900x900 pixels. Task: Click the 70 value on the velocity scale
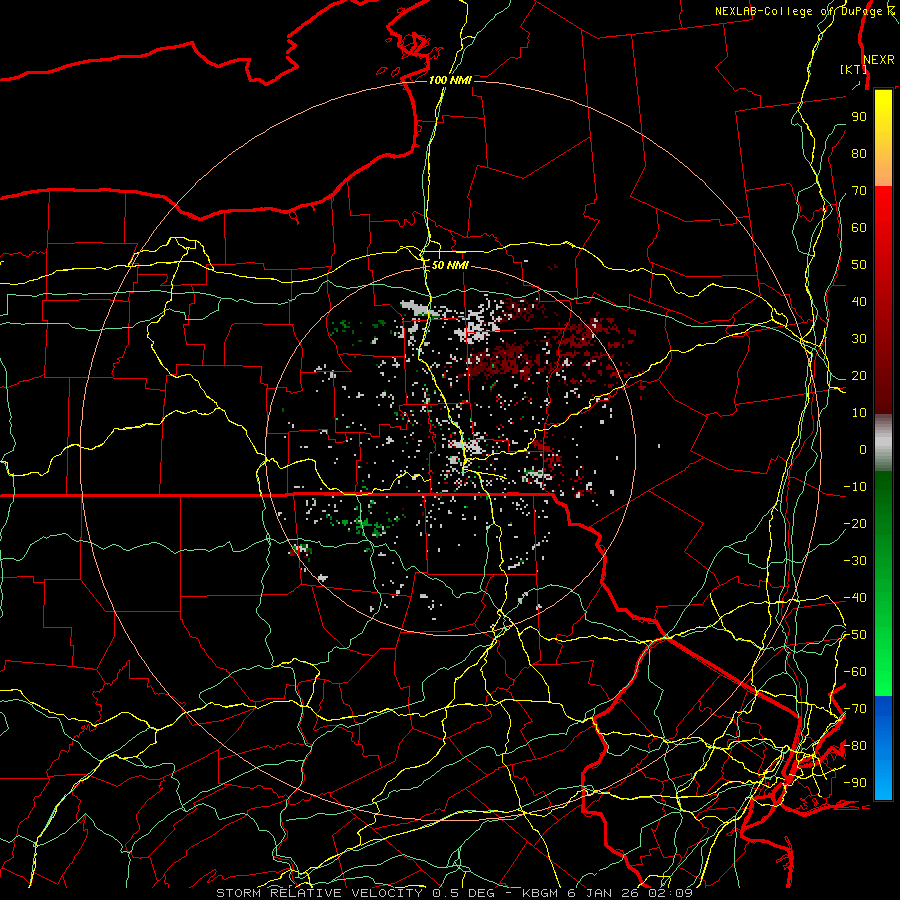859,191
